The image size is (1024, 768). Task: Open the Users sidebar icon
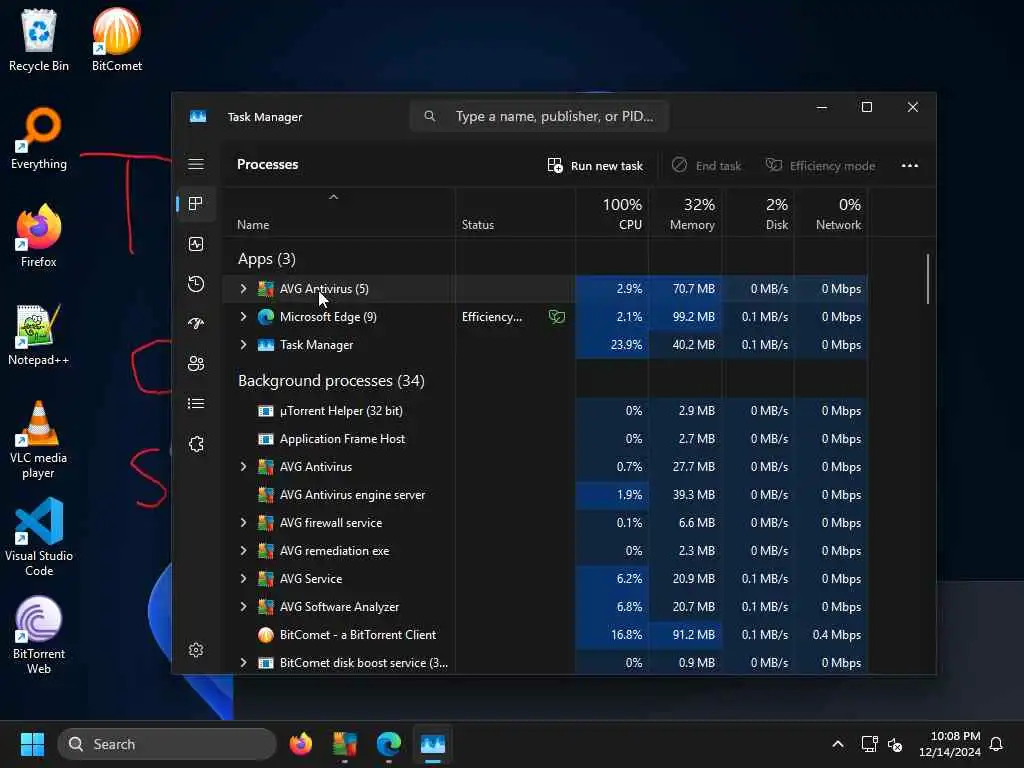point(196,364)
